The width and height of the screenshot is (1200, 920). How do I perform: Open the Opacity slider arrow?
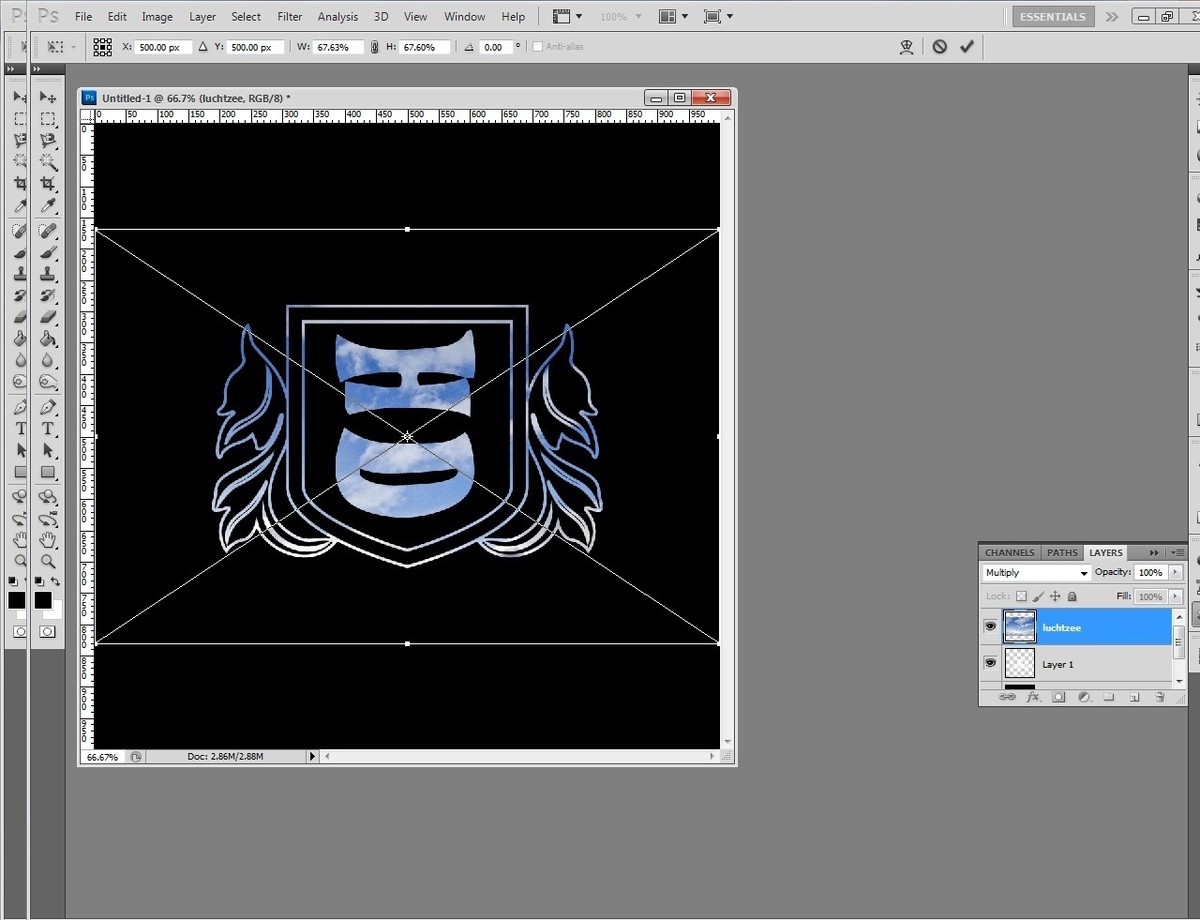click(x=1175, y=573)
